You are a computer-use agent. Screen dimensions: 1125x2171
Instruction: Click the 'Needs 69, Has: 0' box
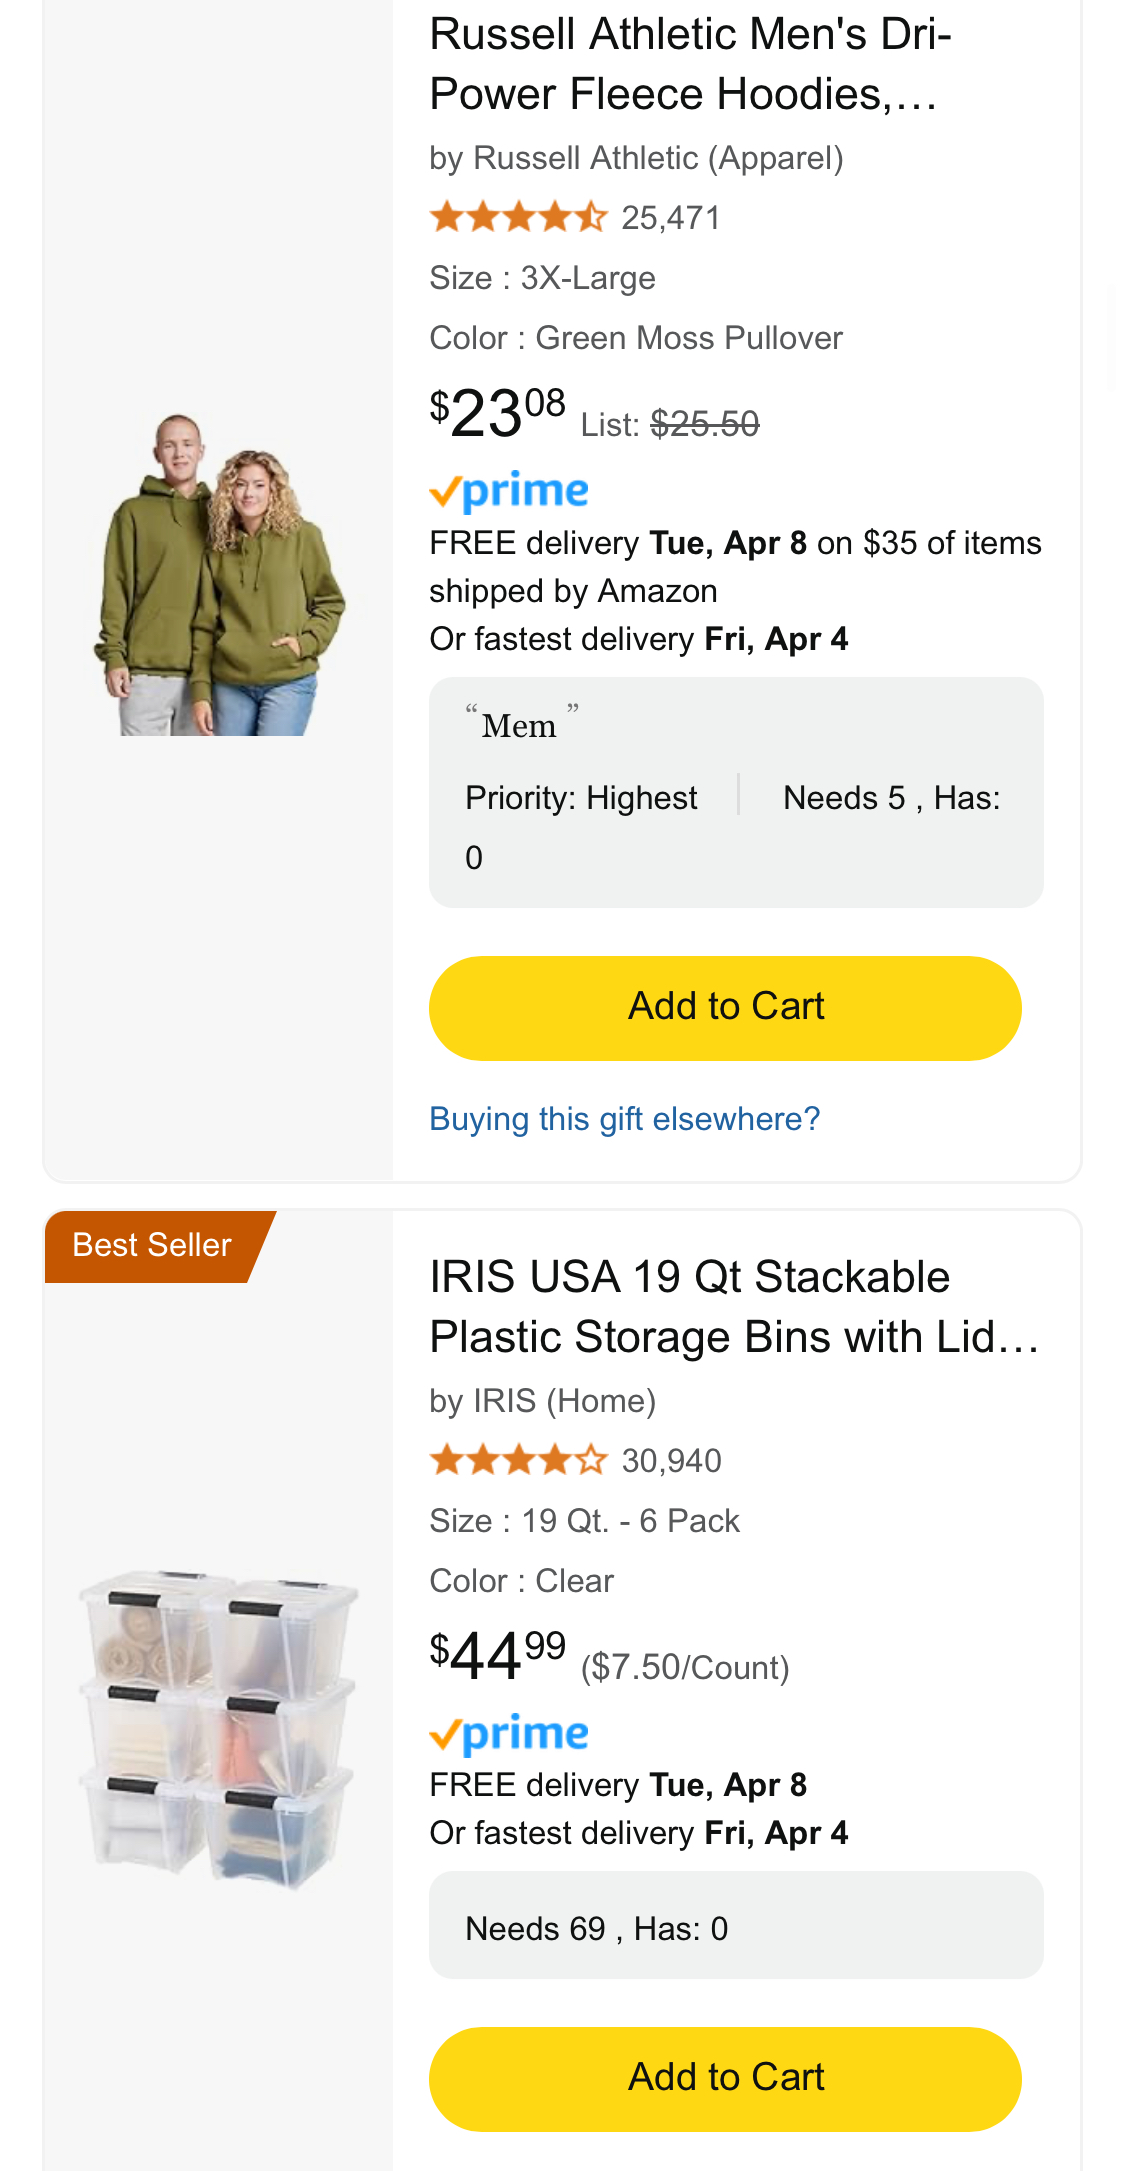pos(736,1925)
